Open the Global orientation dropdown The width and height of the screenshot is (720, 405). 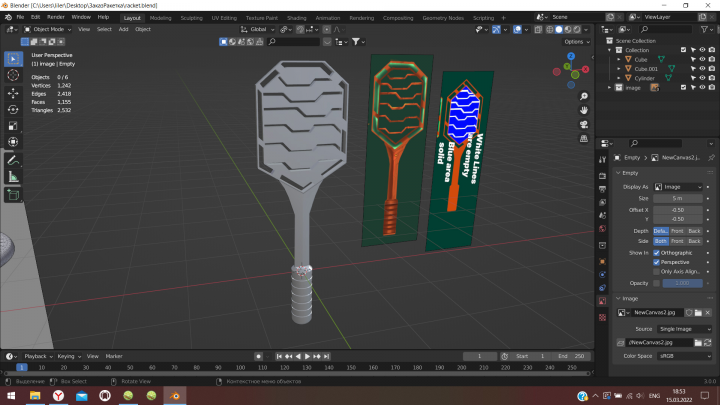258,29
